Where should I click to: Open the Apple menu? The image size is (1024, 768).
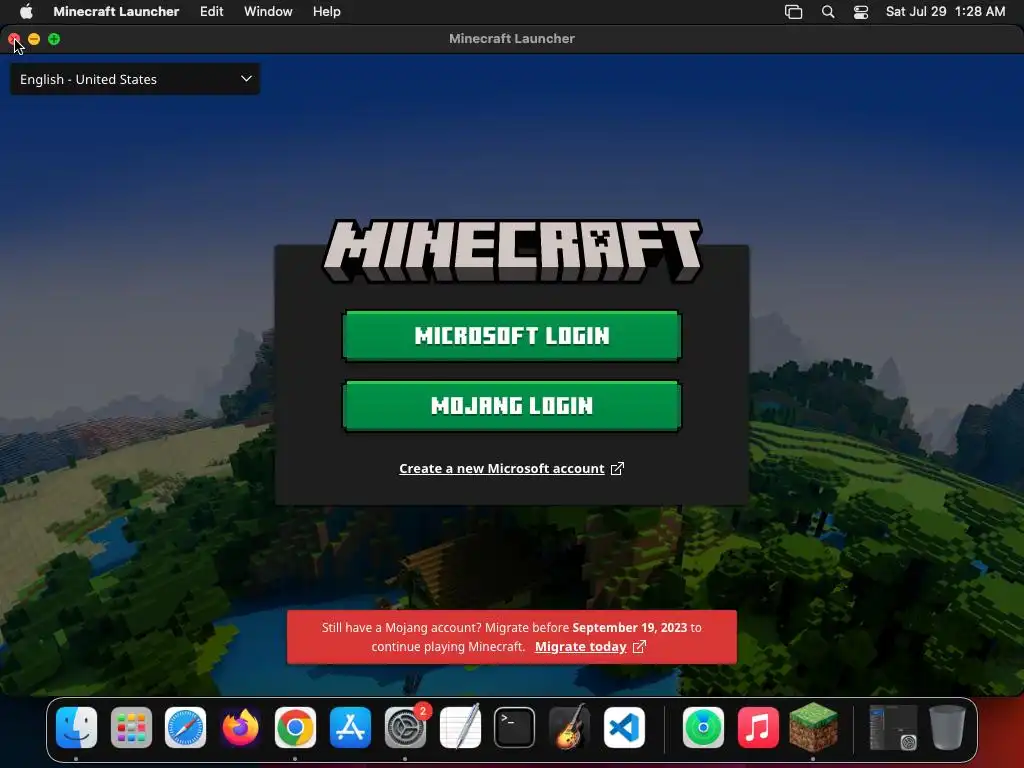point(26,11)
